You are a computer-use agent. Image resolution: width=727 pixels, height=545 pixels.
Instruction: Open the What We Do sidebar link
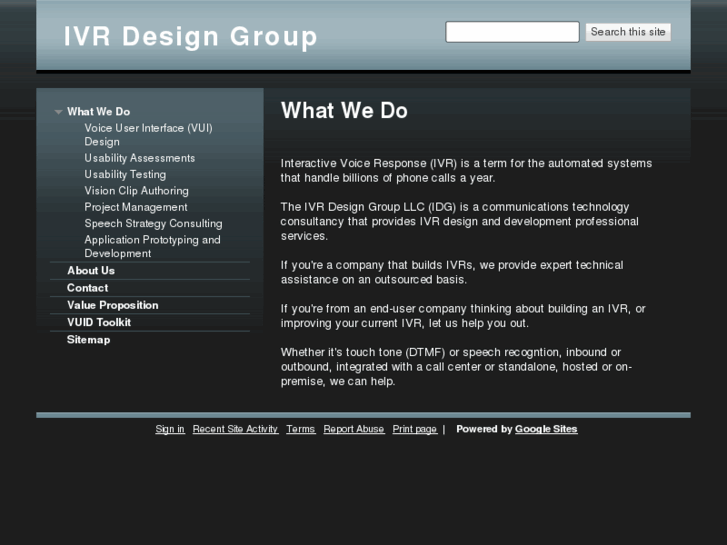98,112
